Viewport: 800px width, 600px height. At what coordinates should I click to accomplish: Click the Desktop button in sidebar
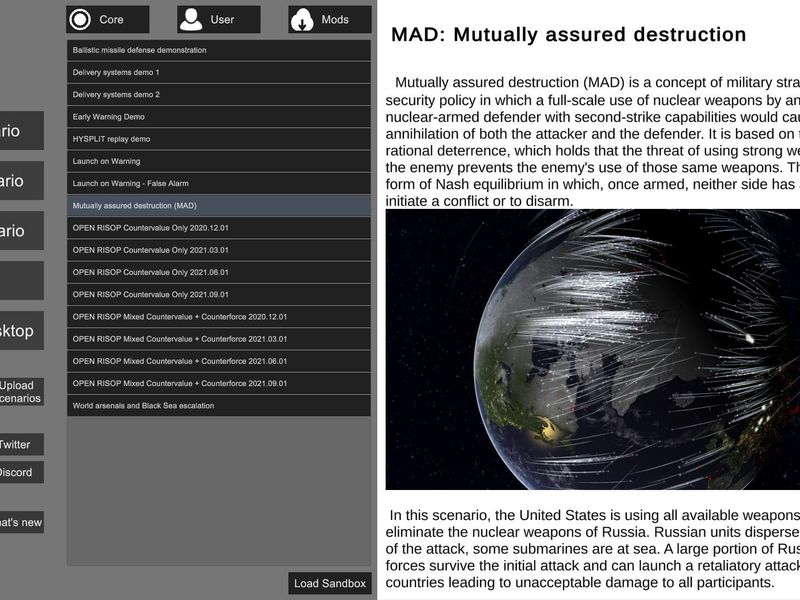(x=21, y=331)
